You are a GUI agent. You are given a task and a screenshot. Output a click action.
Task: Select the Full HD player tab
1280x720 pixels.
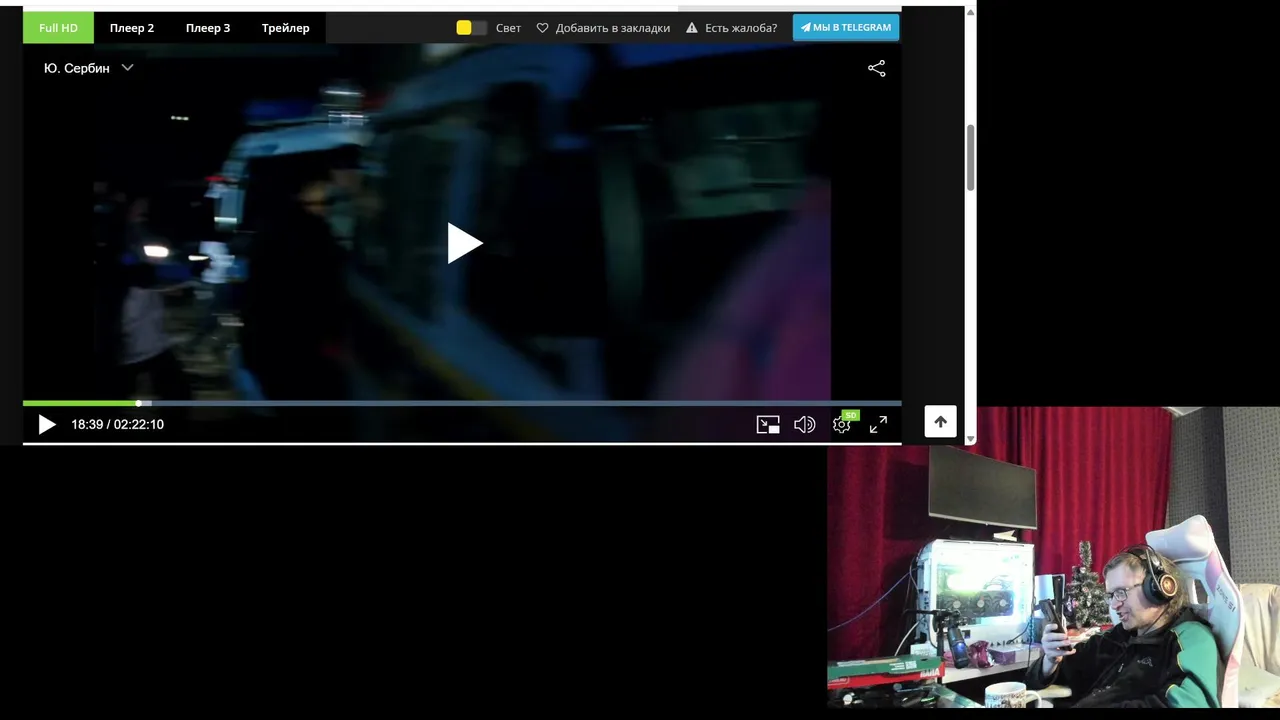(x=58, y=28)
